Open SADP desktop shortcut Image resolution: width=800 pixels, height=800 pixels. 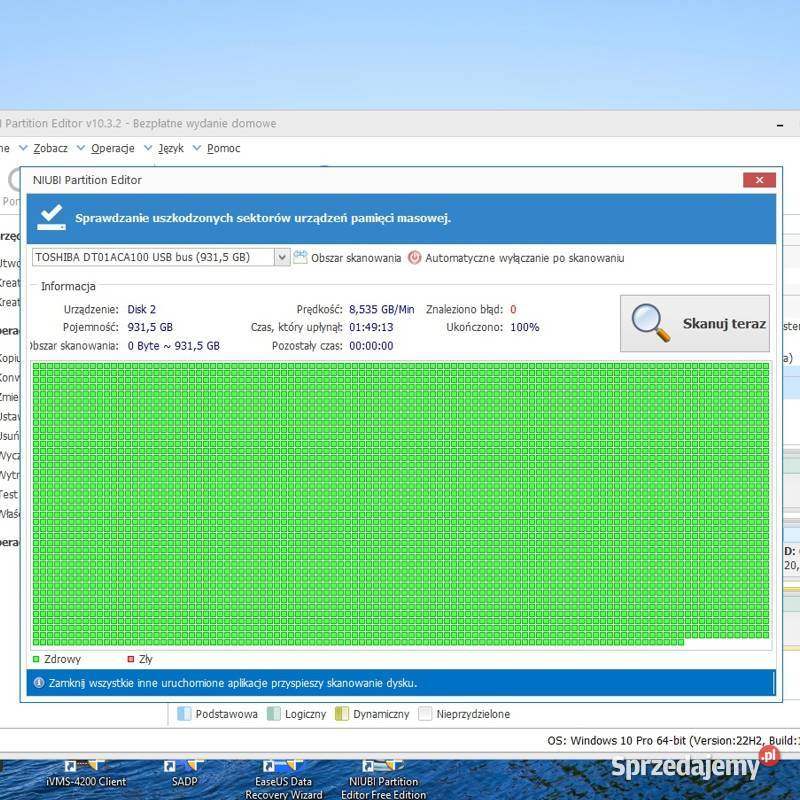point(184,774)
